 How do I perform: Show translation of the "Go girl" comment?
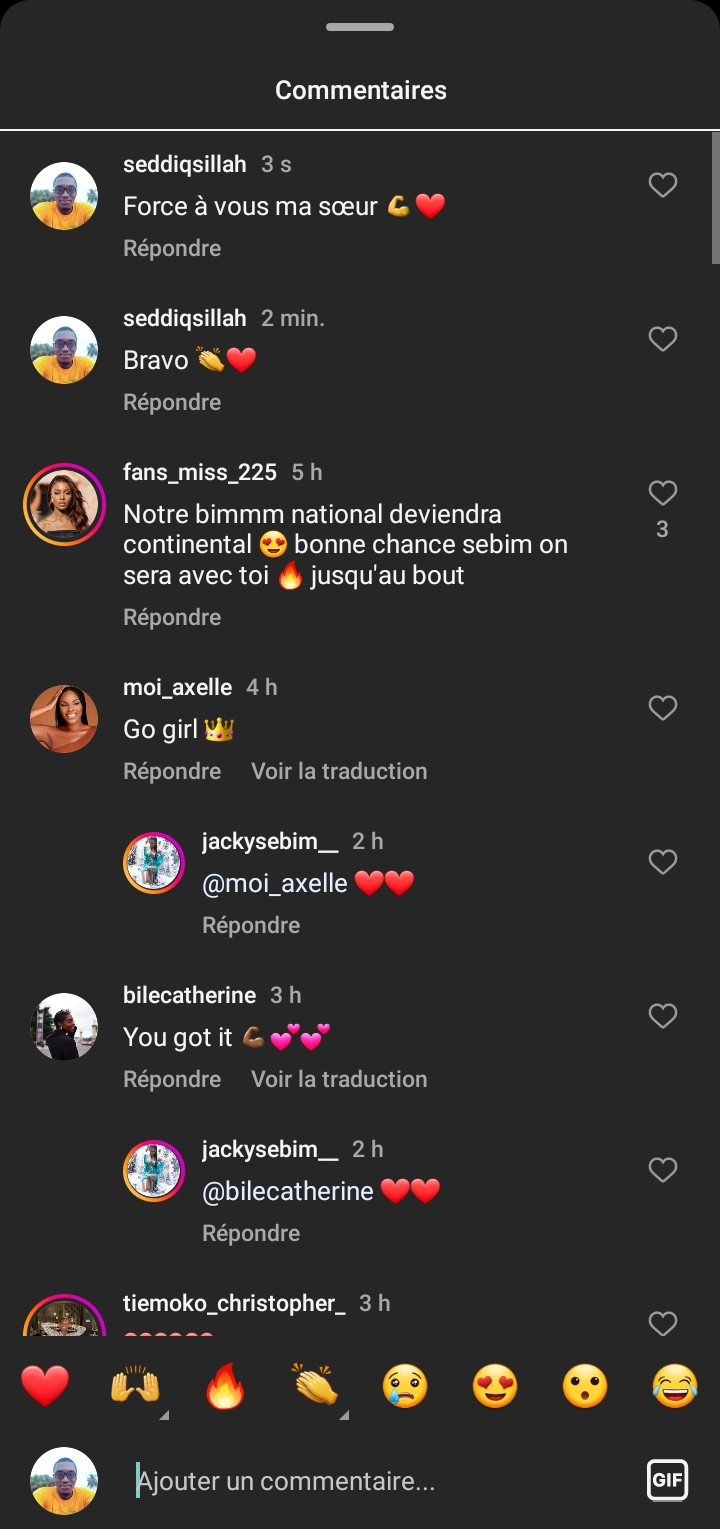pyautogui.click(x=339, y=771)
